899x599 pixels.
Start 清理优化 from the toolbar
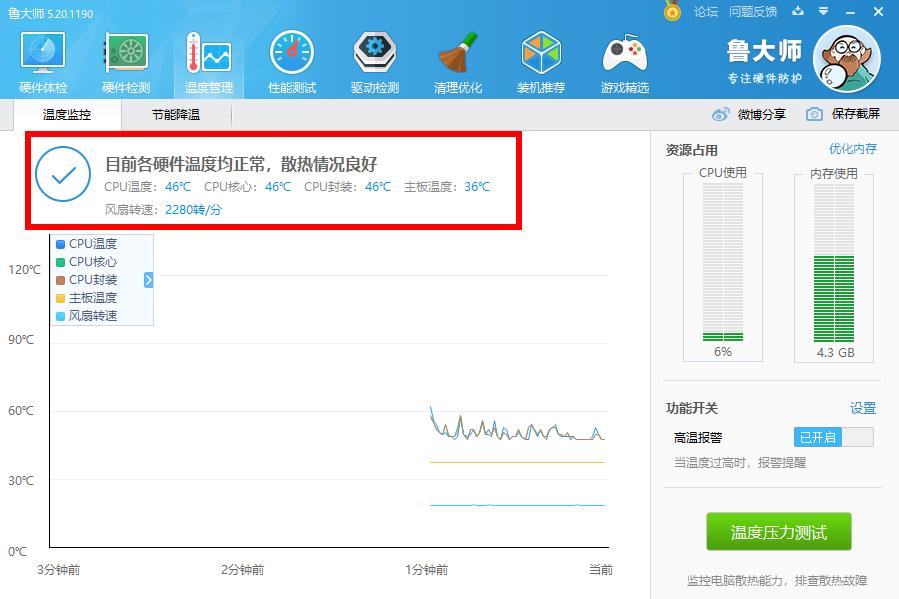tap(457, 60)
